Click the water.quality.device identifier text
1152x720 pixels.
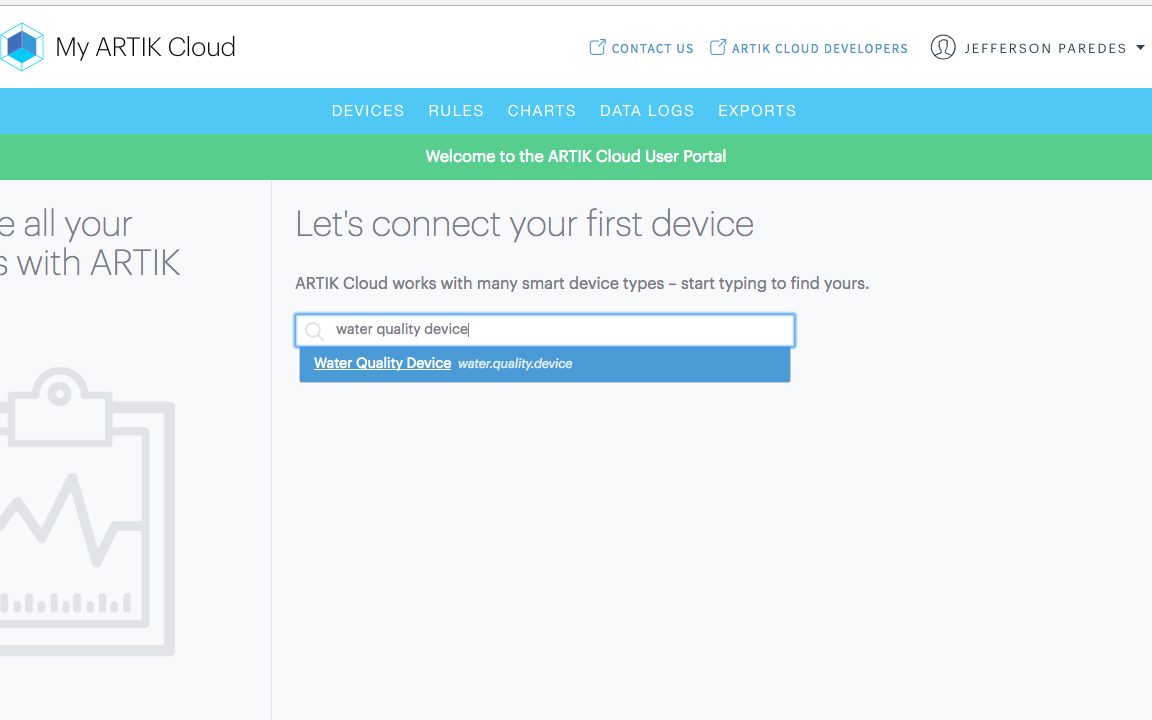(515, 364)
